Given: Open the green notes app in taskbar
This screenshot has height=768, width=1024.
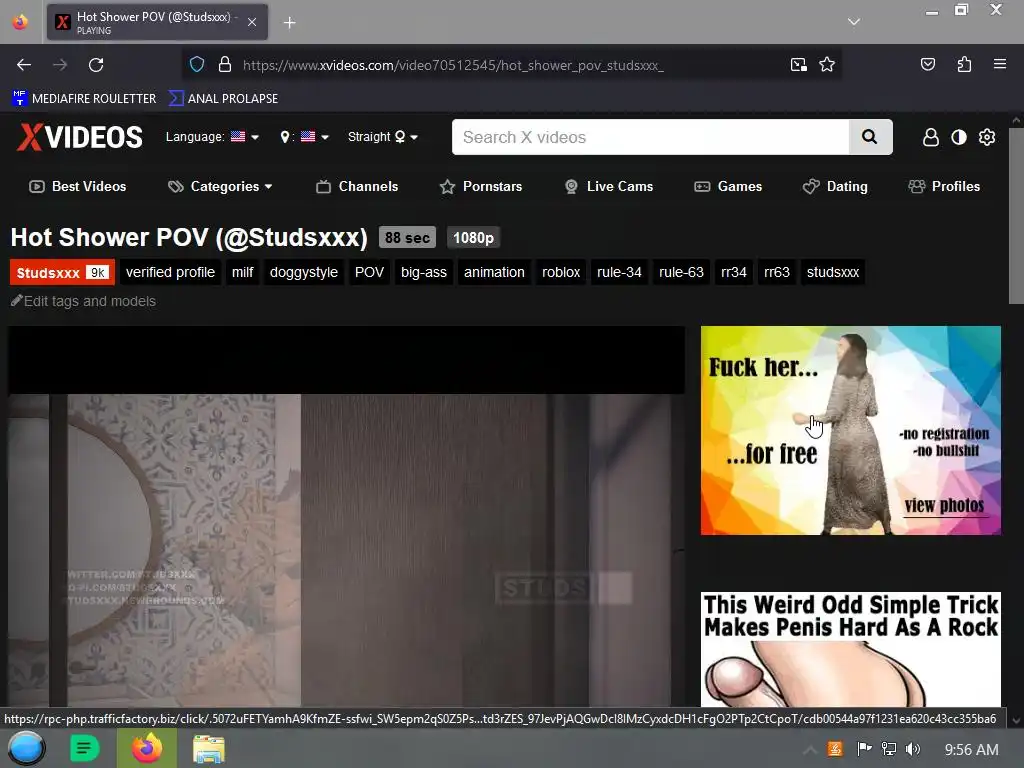Looking at the screenshot, I should pos(84,748).
